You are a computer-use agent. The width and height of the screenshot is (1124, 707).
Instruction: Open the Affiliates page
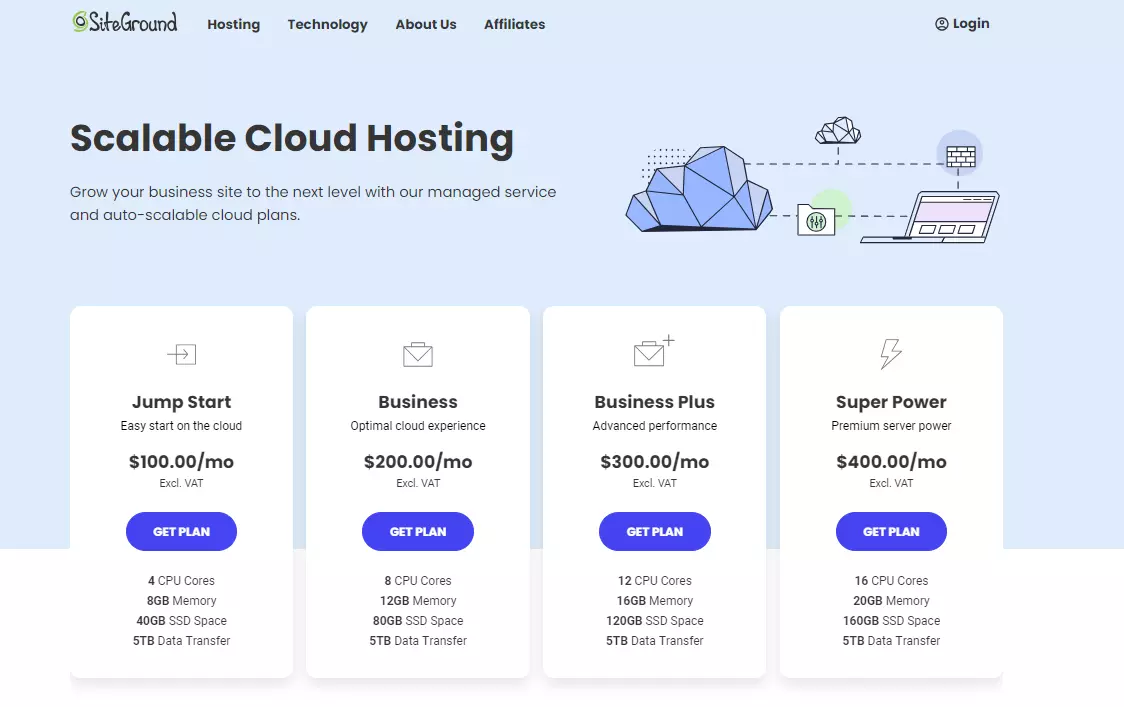514,24
